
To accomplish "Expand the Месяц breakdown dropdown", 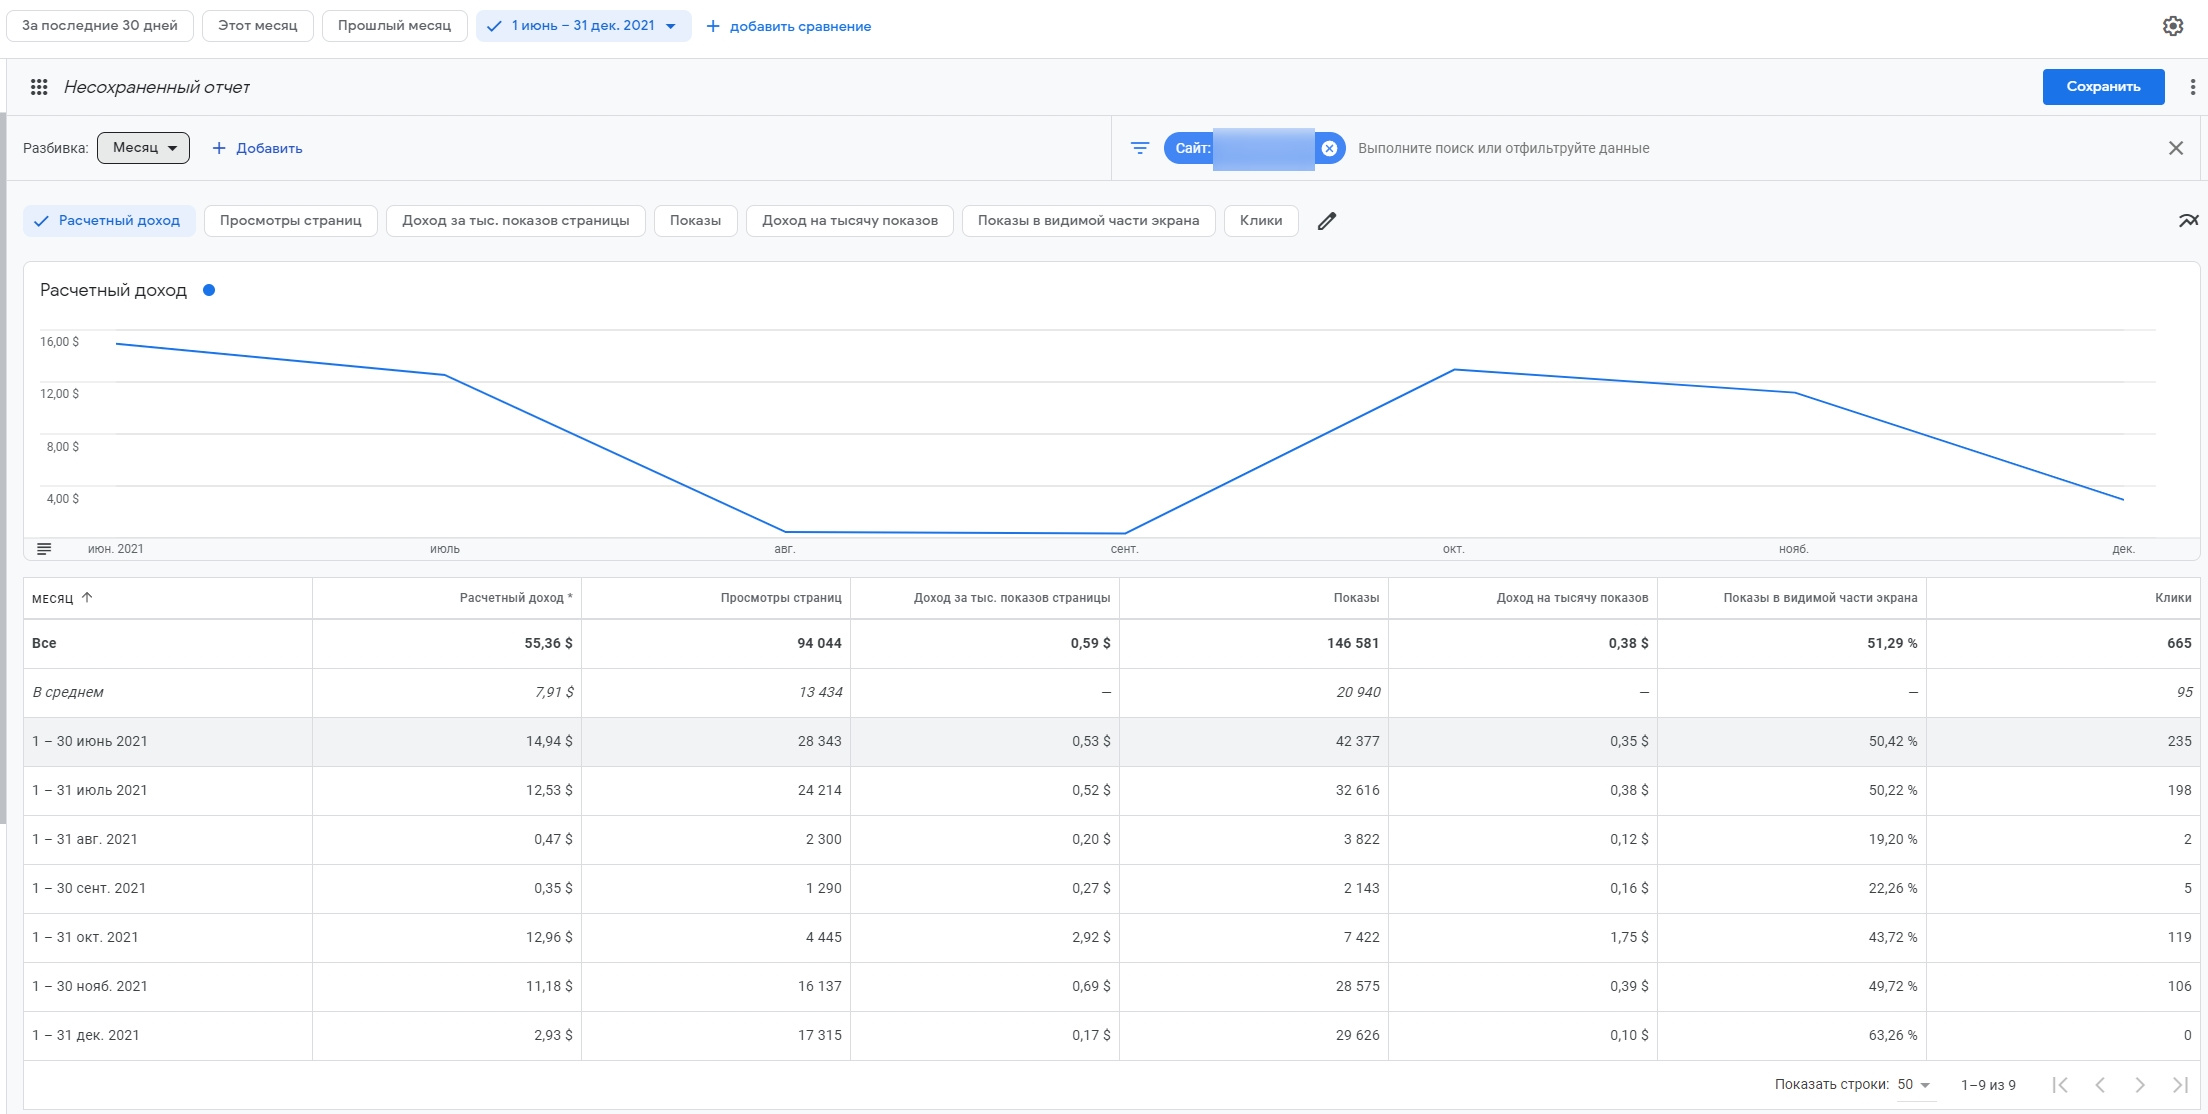I will click(x=144, y=148).
